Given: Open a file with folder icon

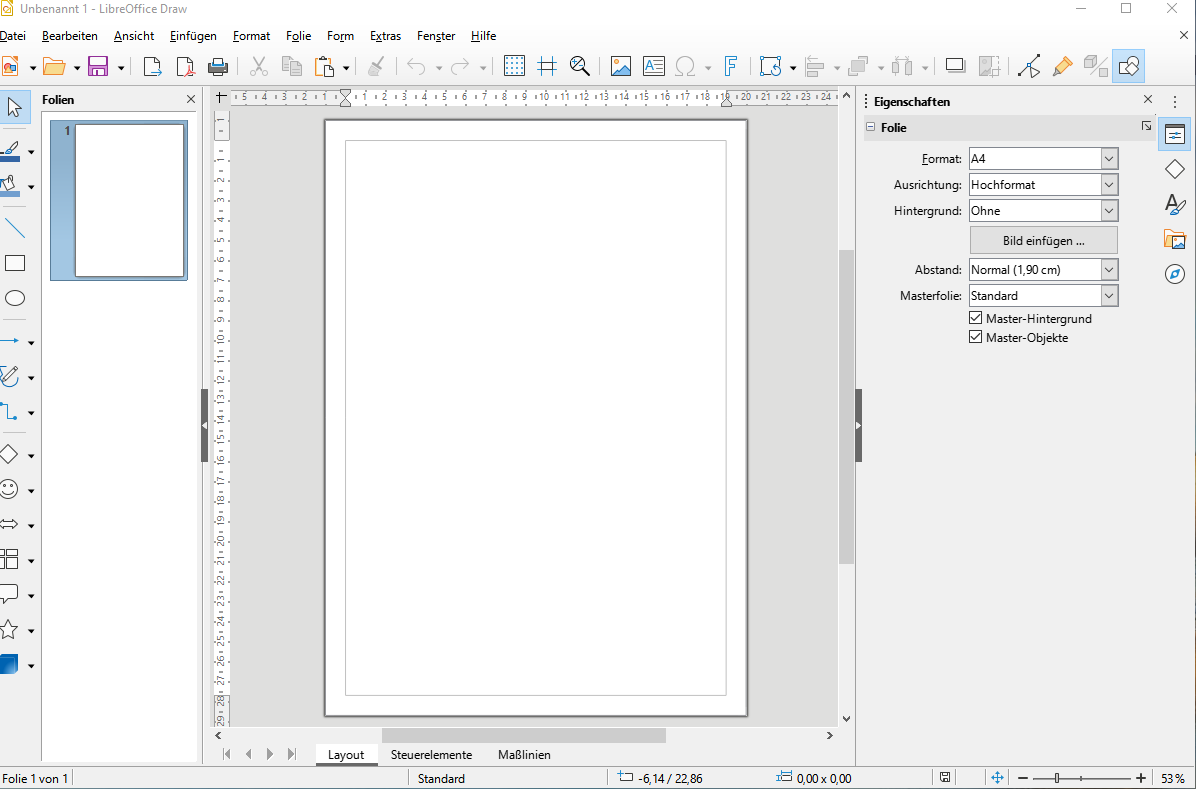Looking at the screenshot, I should (x=54, y=66).
